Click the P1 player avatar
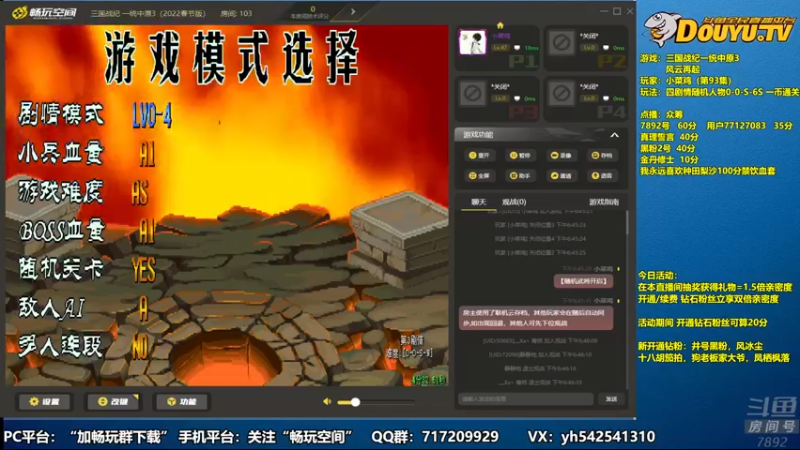800x450 pixels. pyautogui.click(x=472, y=42)
